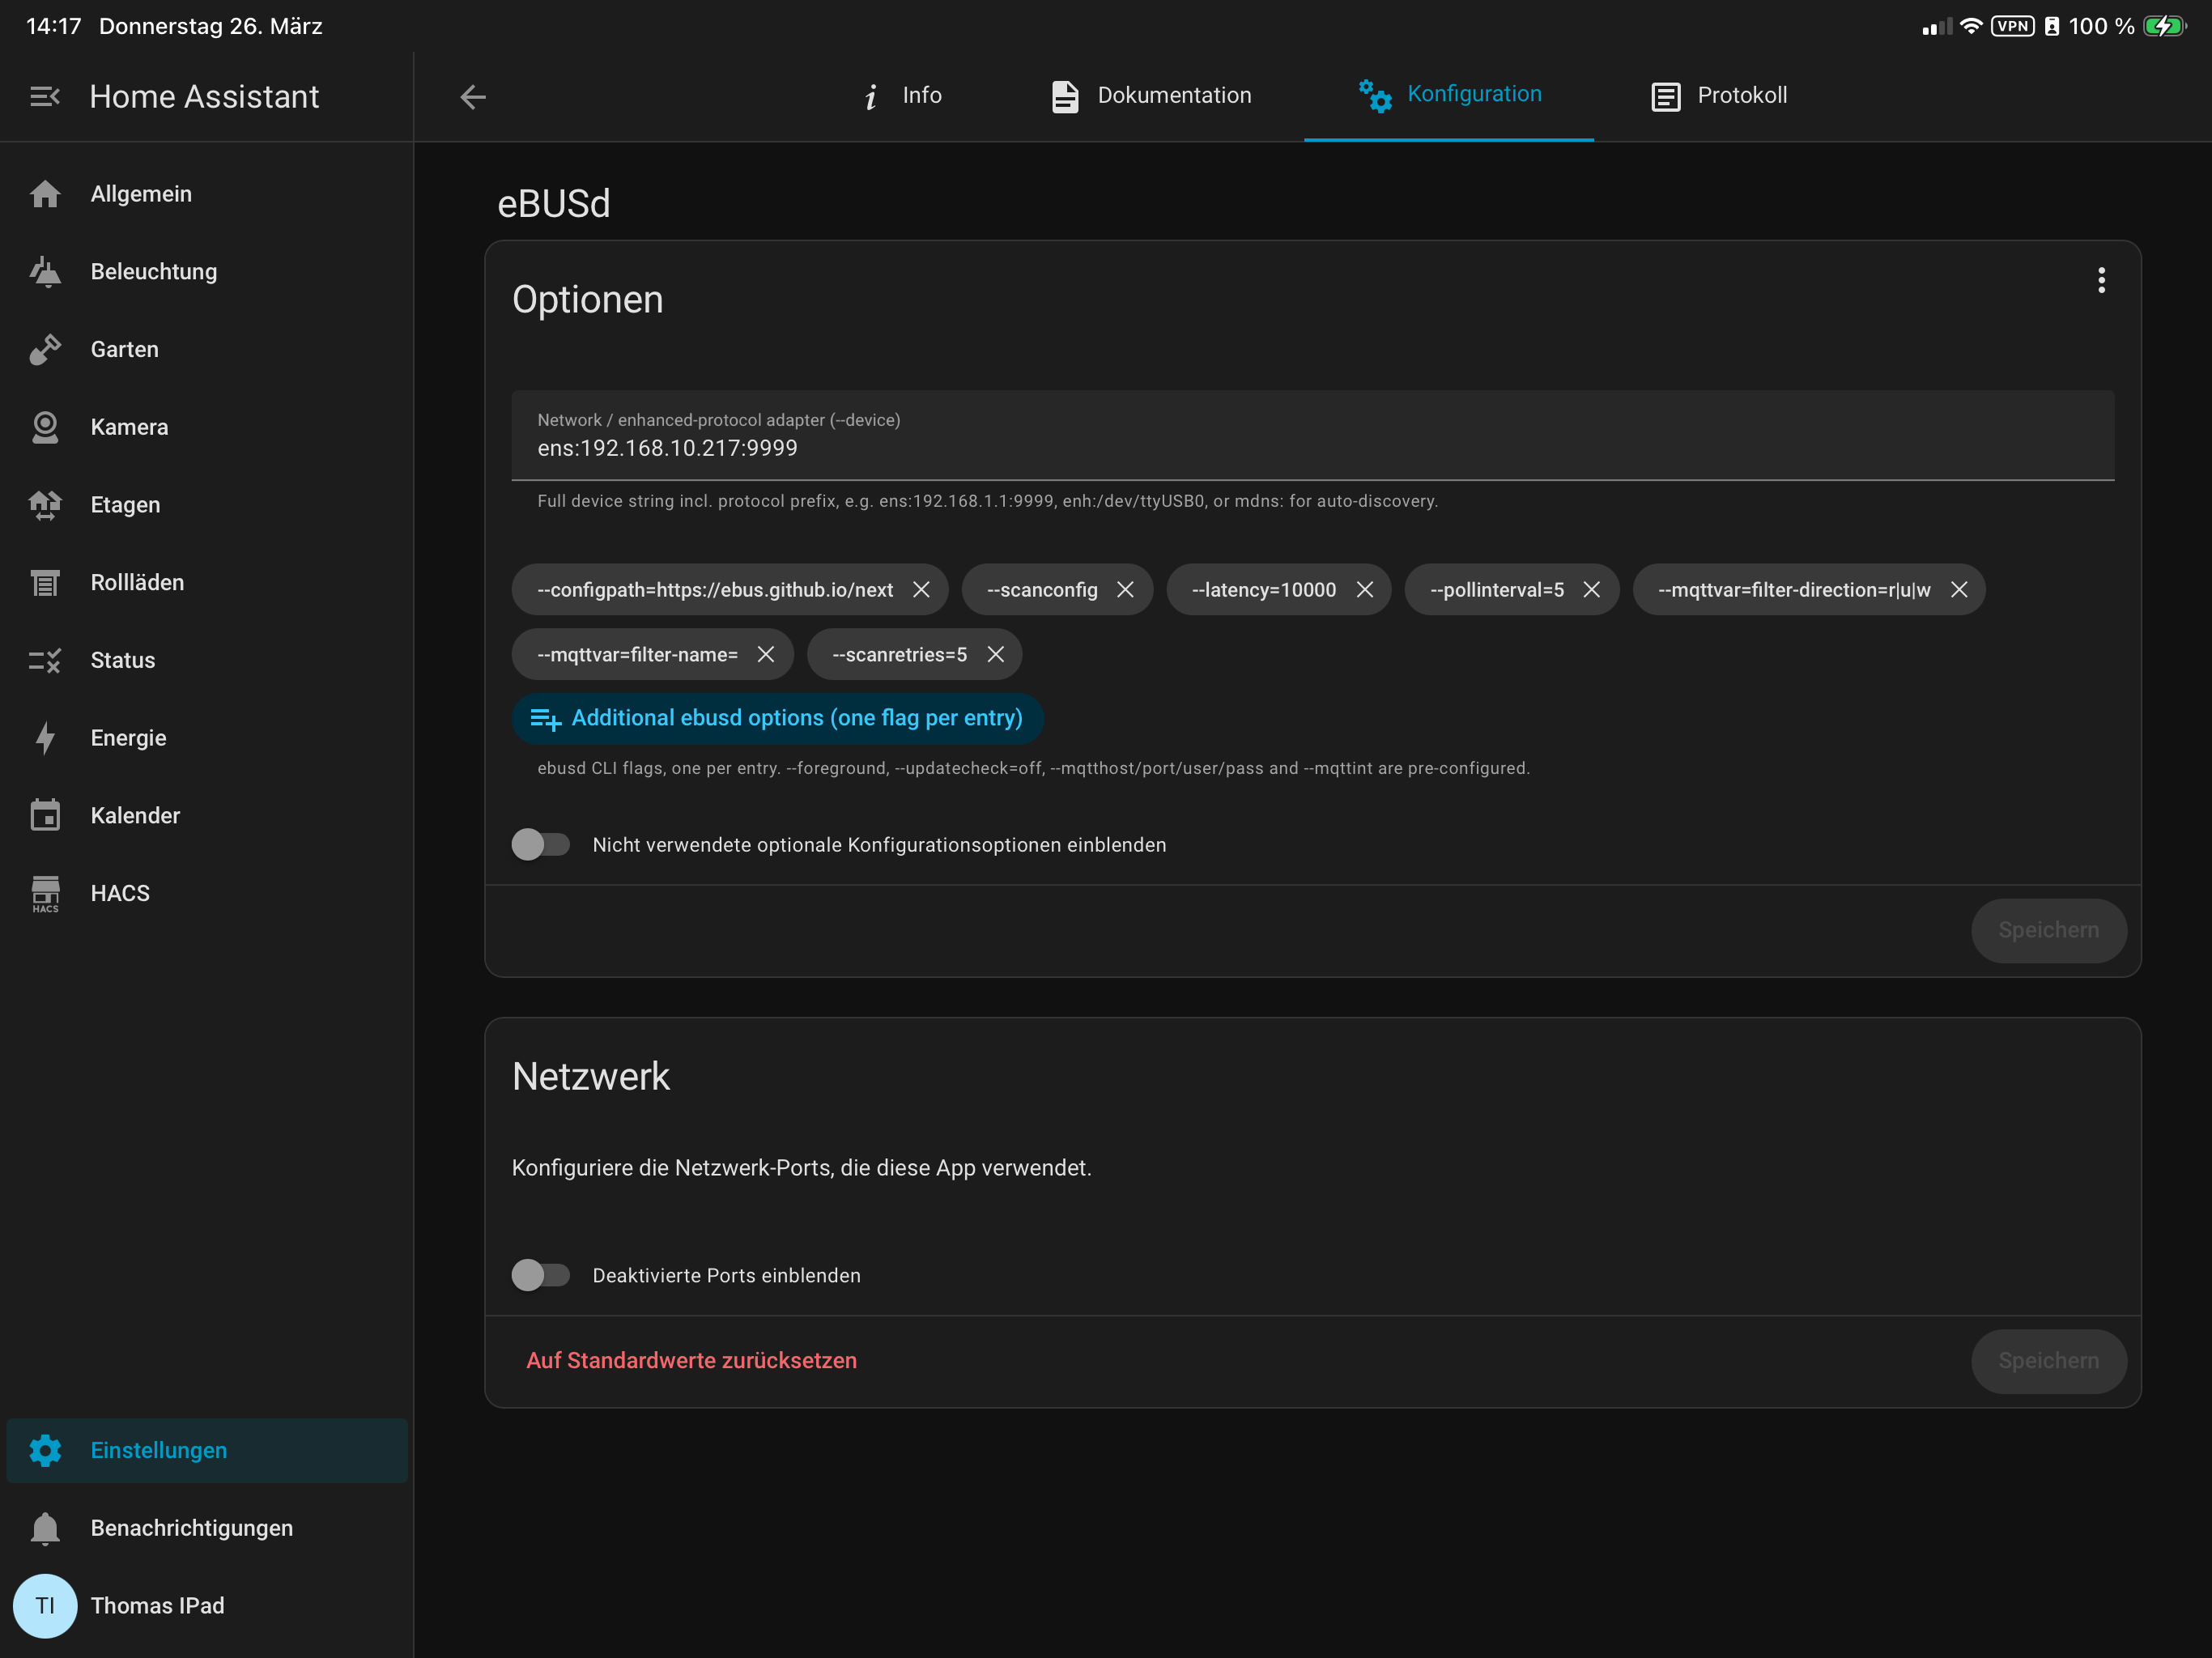2212x1658 pixels.
Task: Delete the --scanretries=5 chip
Action: tap(995, 654)
